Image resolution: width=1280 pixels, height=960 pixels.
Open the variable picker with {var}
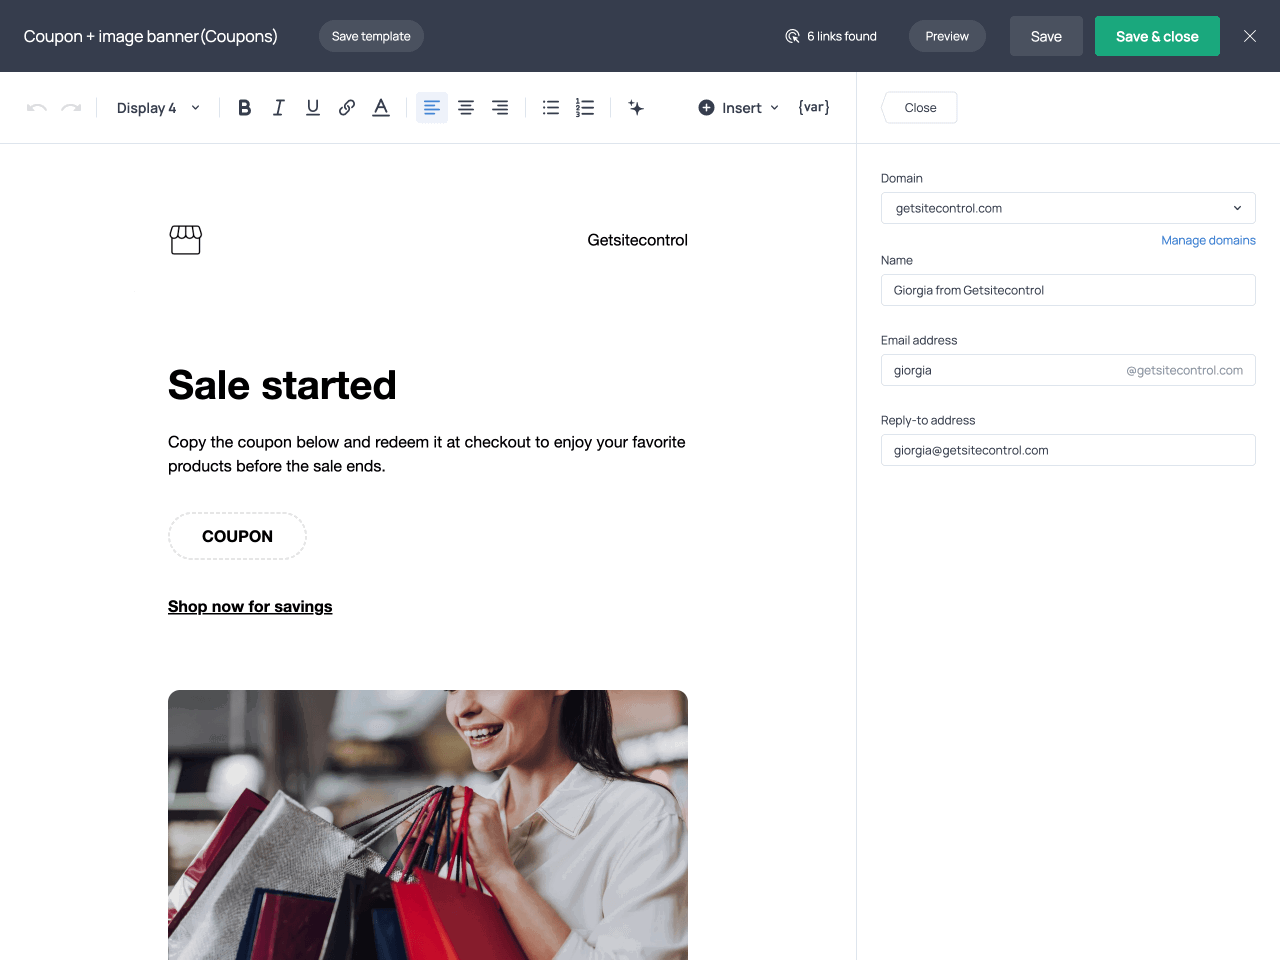[813, 107]
